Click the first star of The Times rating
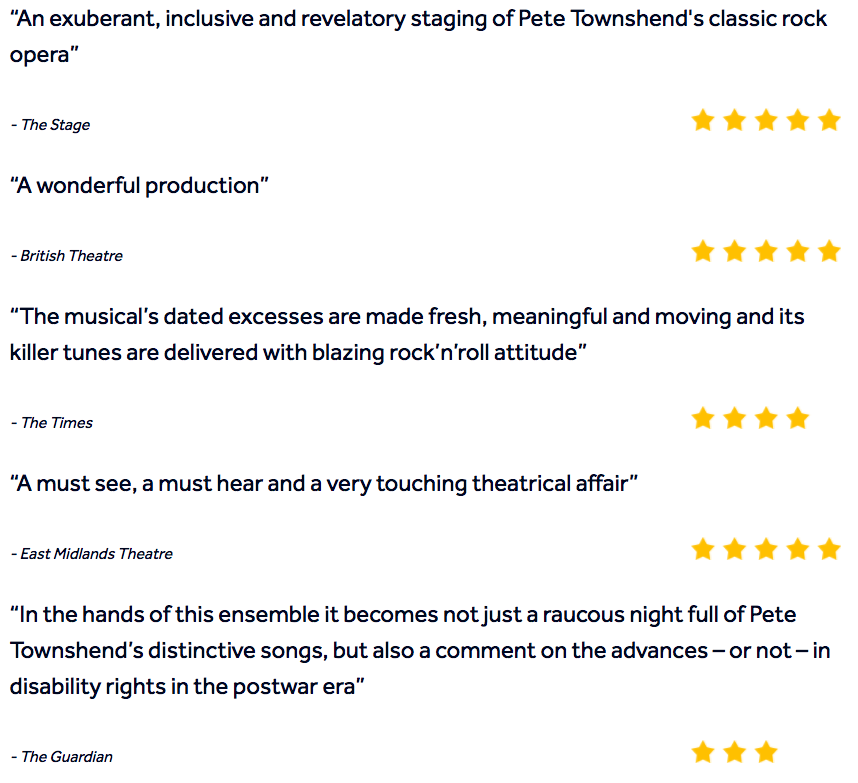858x783 pixels. coord(703,418)
